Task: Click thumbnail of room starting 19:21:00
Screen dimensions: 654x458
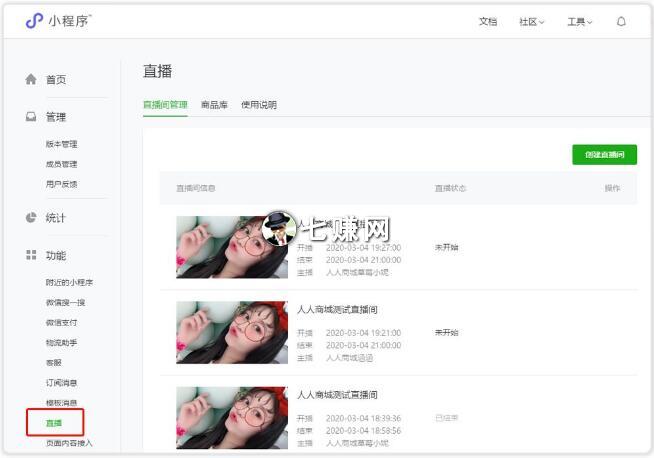Action: (x=232, y=332)
